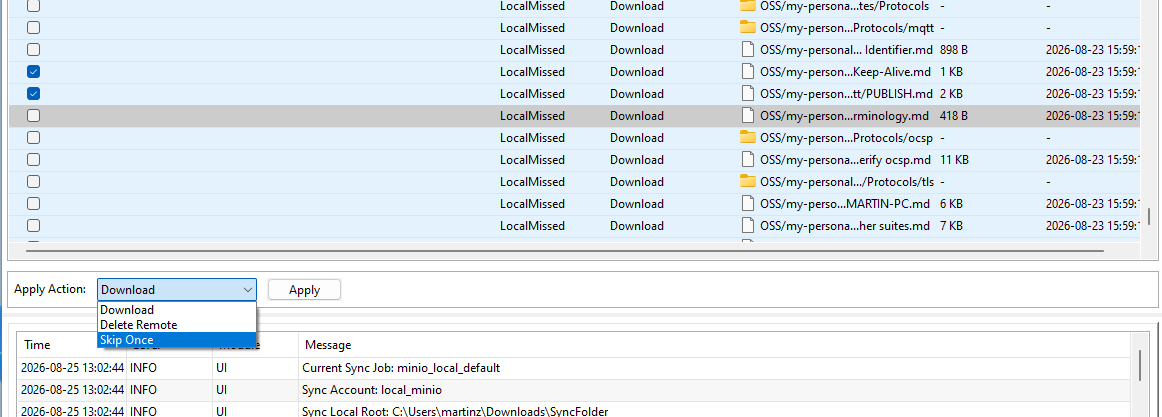This screenshot has width=1162, height=417.
Task: Click the file icon next to MARTIN-PC.md
Action: click(747, 204)
